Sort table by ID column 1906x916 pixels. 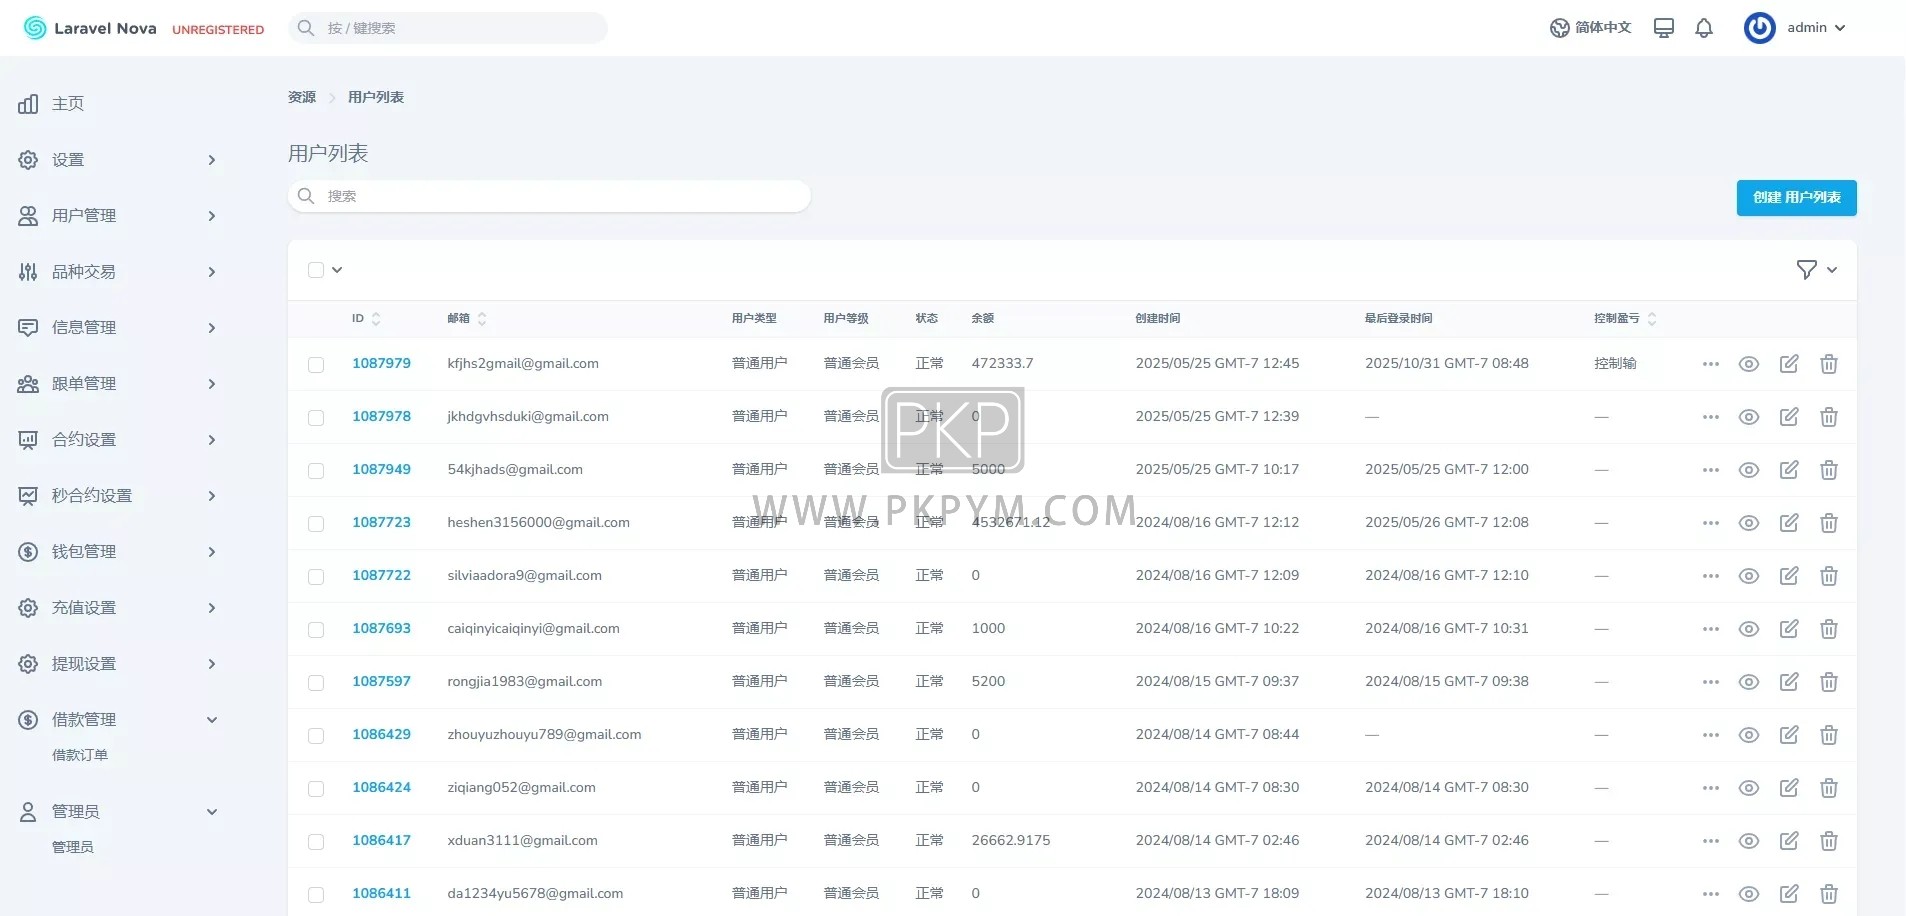coord(366,319)
